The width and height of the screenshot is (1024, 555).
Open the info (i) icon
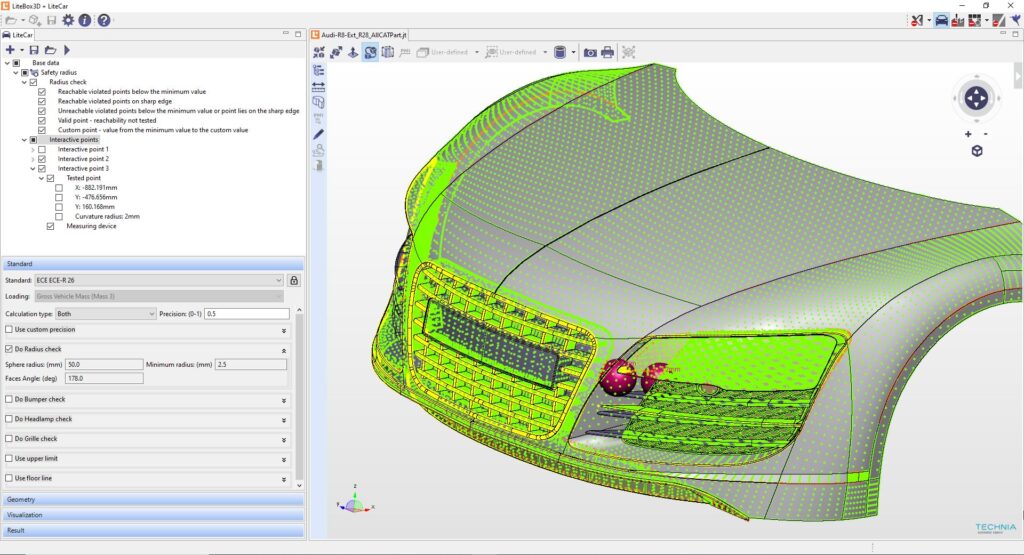(85, 20)
